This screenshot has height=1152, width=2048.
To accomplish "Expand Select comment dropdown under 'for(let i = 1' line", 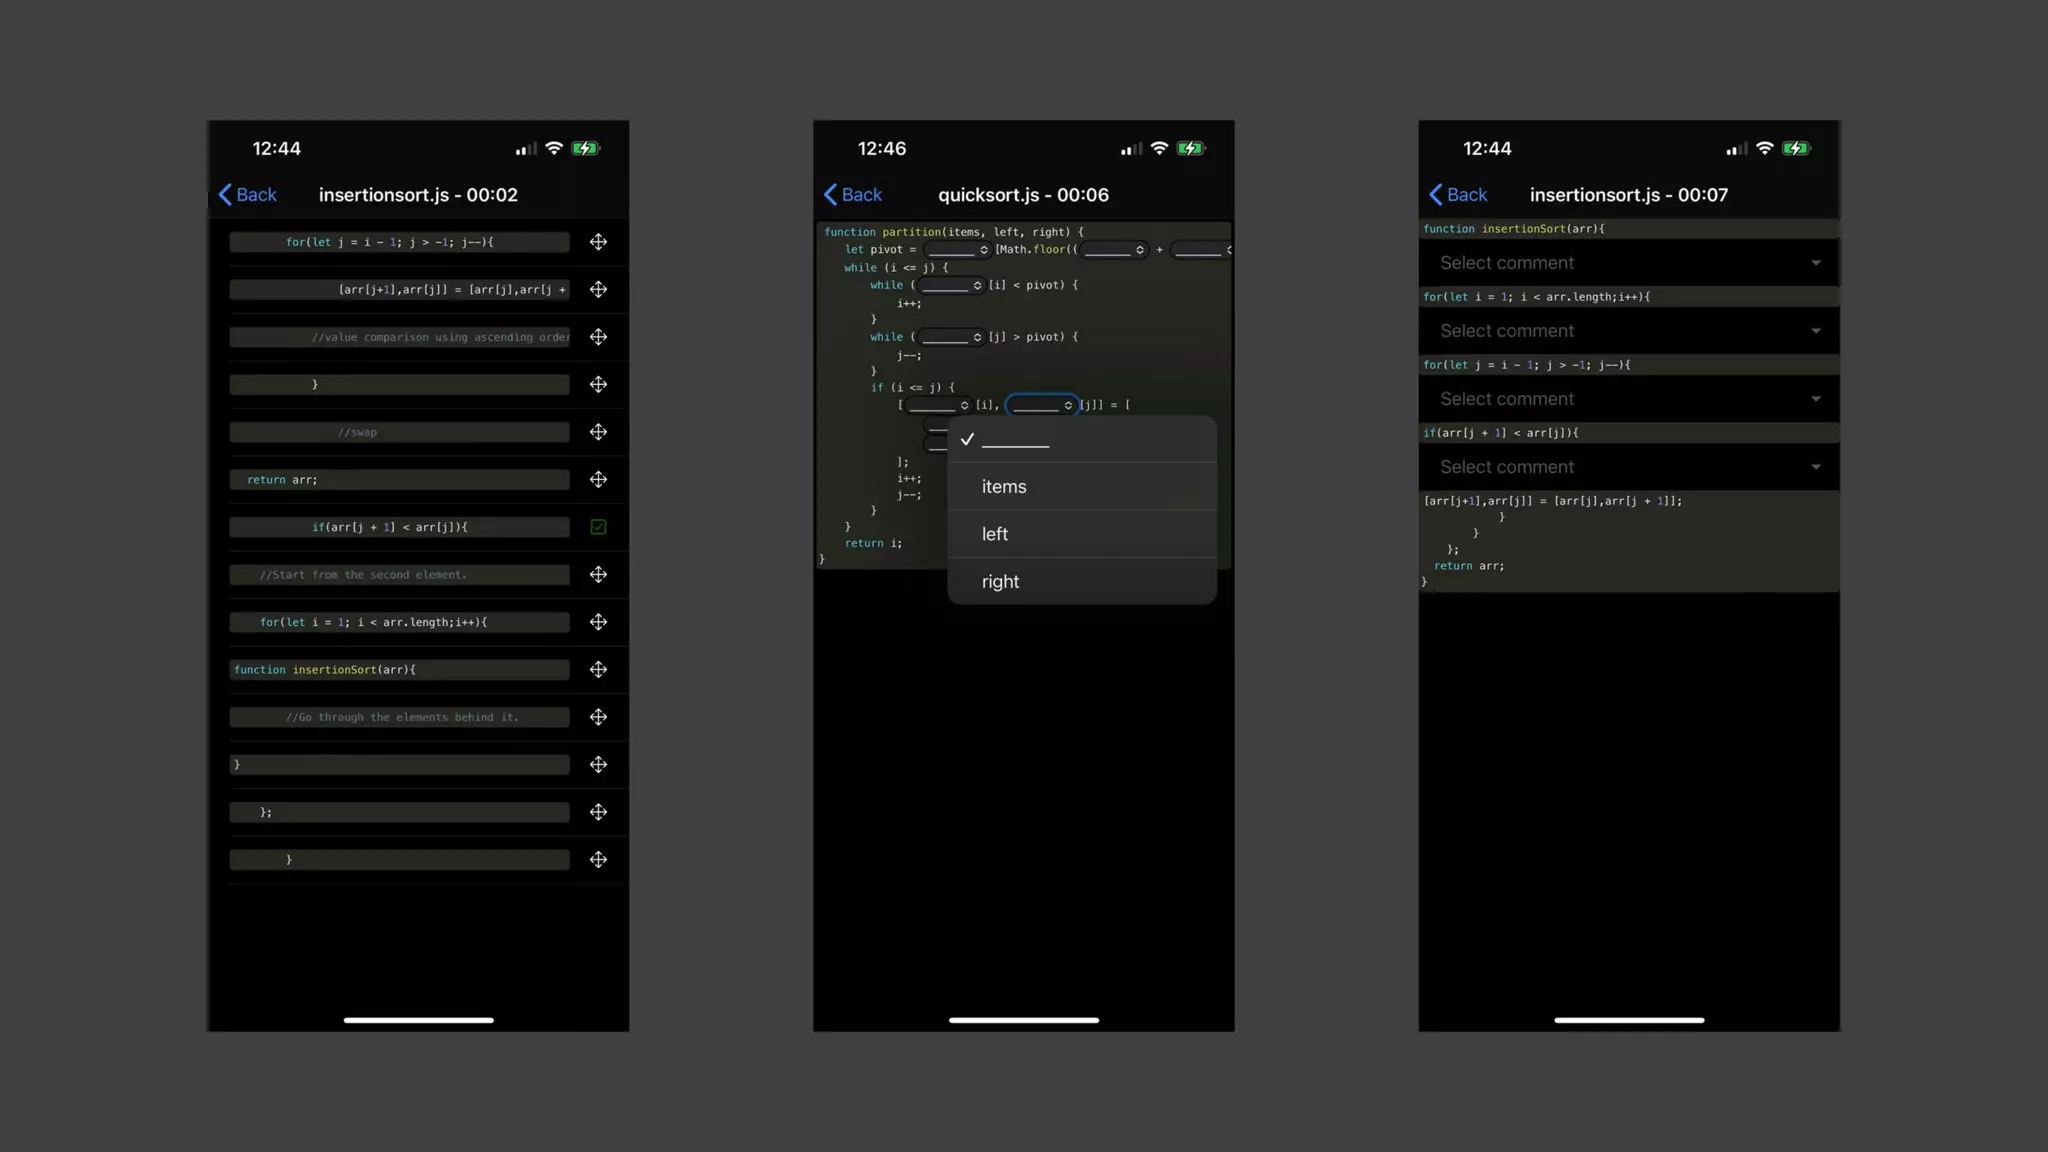I will pos(1628,331).
